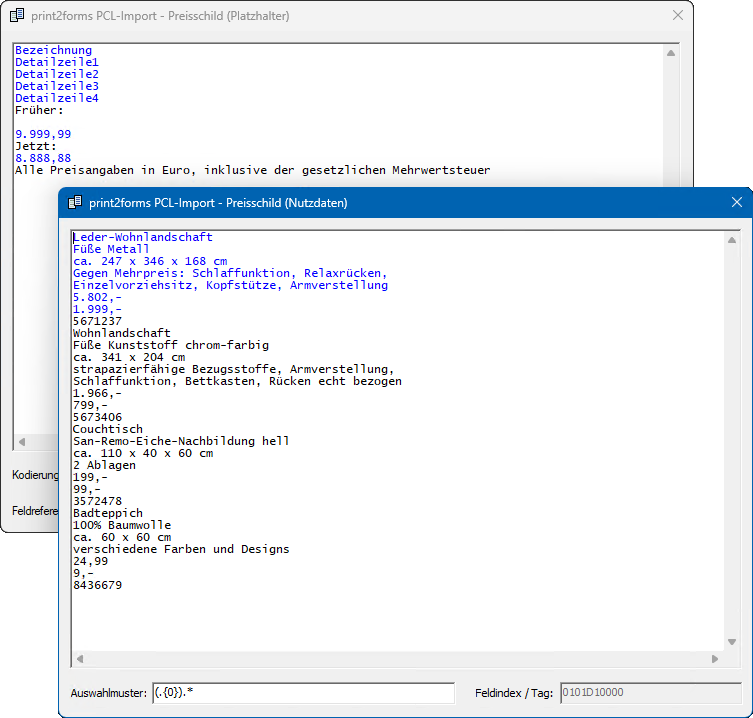Click the scroll-down arrow in the Nutzdaten text area

(732, 642)
